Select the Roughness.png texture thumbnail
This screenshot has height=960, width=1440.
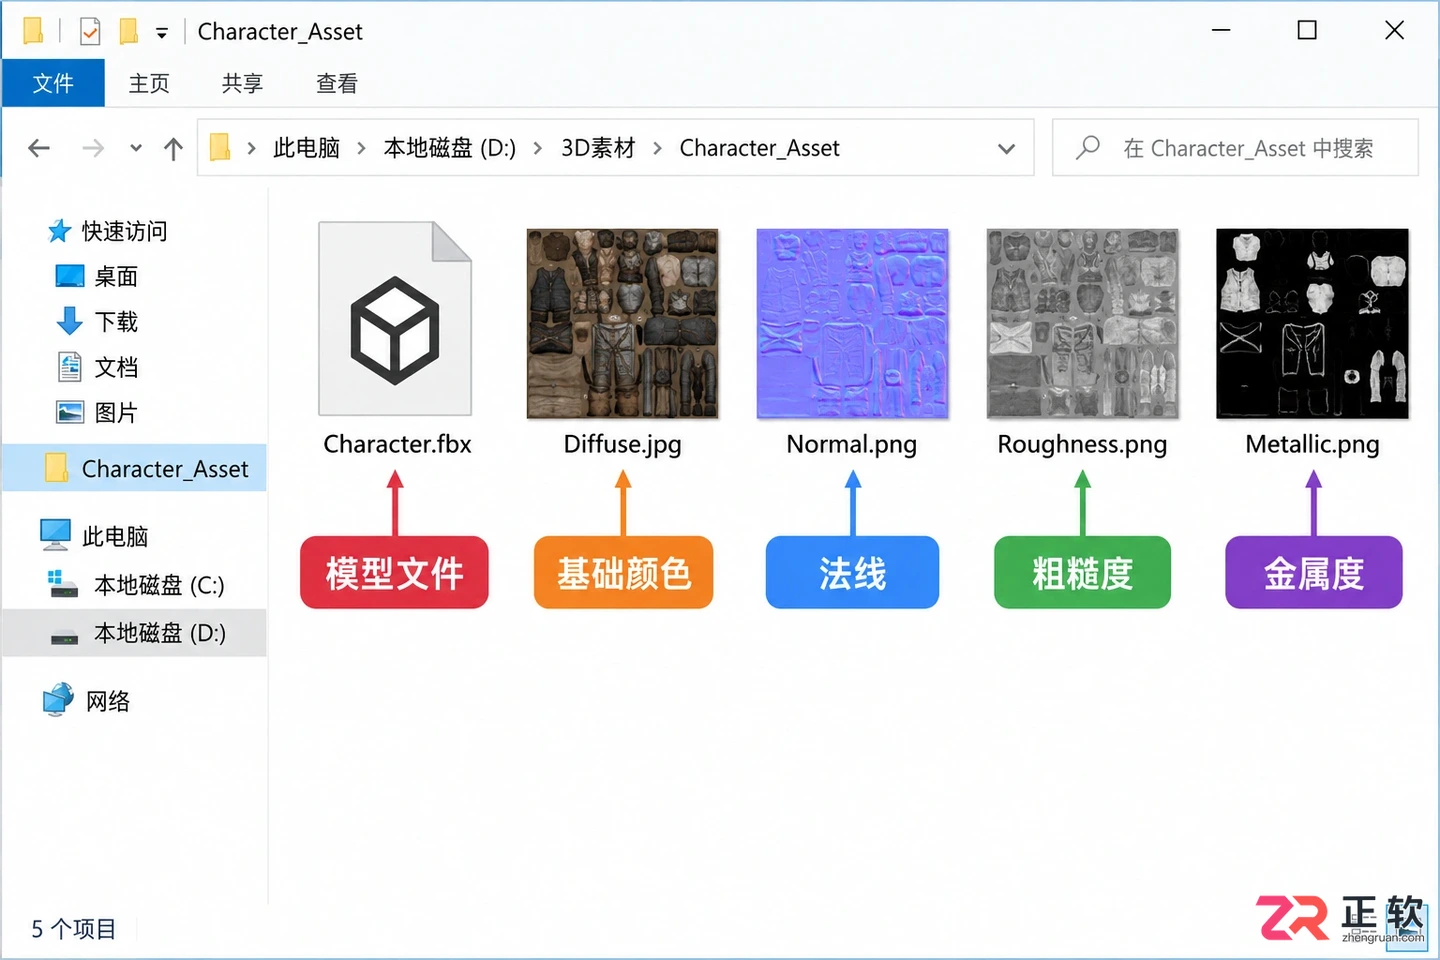pos(1082,324)
